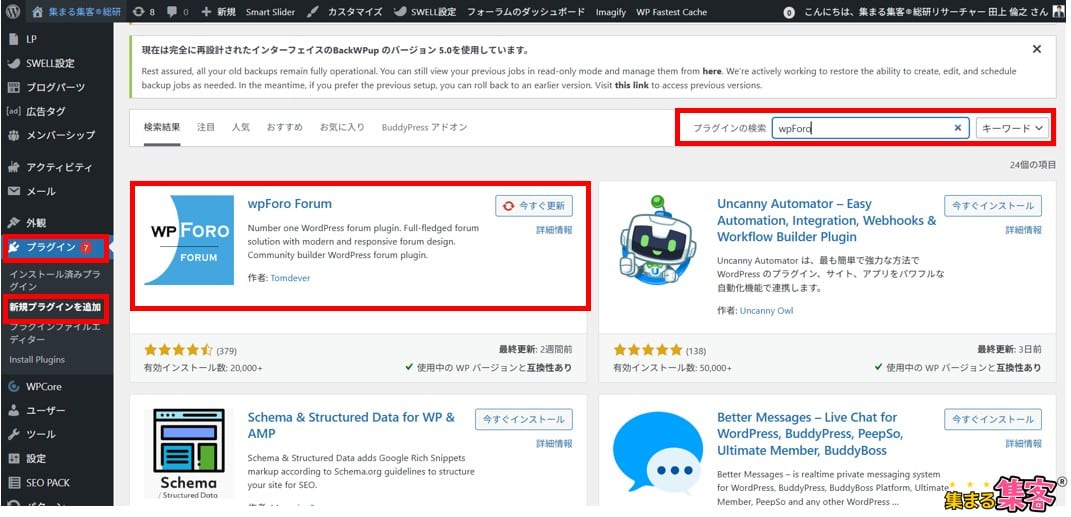Open WP Fastest Cache admin bar menu
The height and width of the screenshot is (517, 1071).
click(x=671, y=12)
